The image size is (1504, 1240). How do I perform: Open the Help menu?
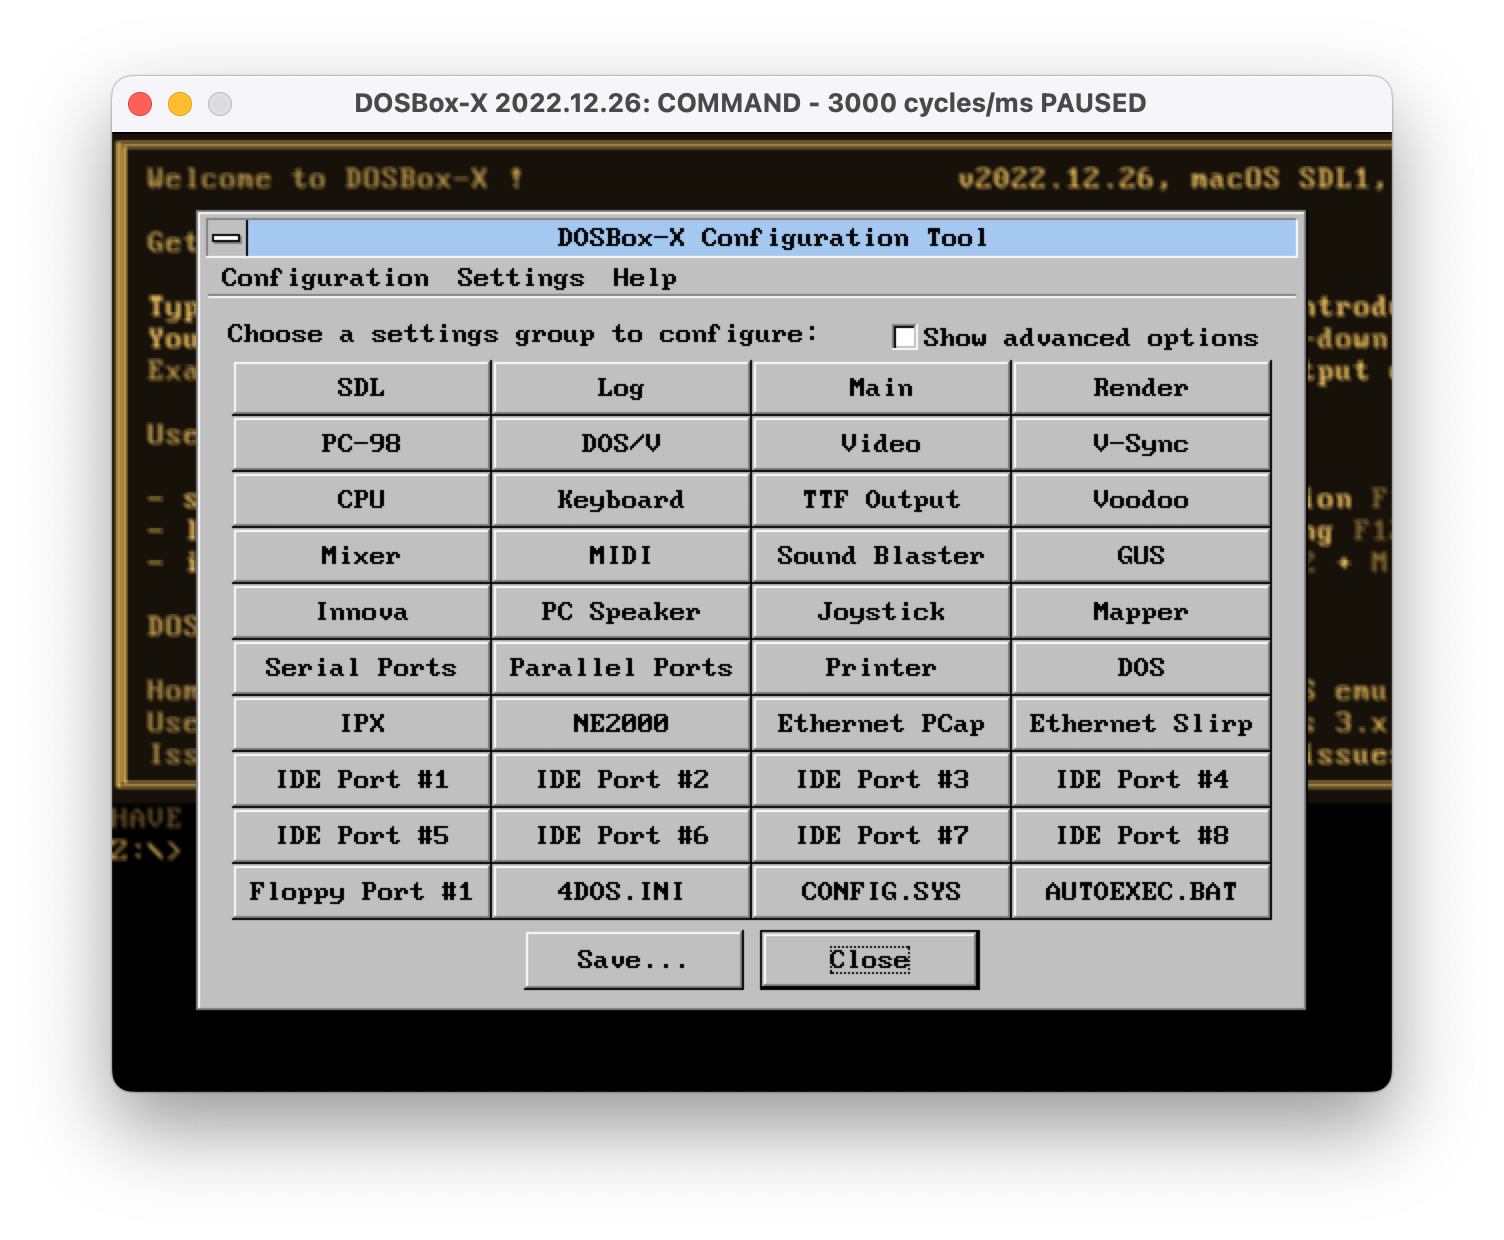pos(644,278)
